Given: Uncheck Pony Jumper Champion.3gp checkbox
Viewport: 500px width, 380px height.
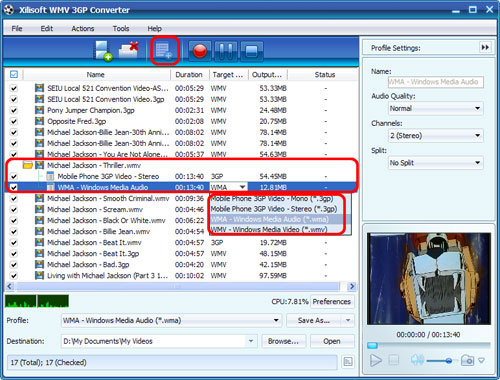Looking at the screenshot, I should 14,110.
